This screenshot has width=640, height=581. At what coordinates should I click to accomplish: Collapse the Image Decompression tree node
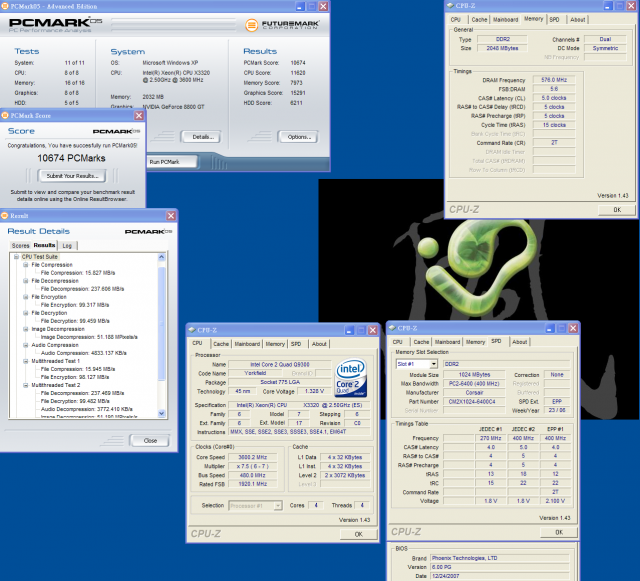pyautogui.click(x=26, y=329)
